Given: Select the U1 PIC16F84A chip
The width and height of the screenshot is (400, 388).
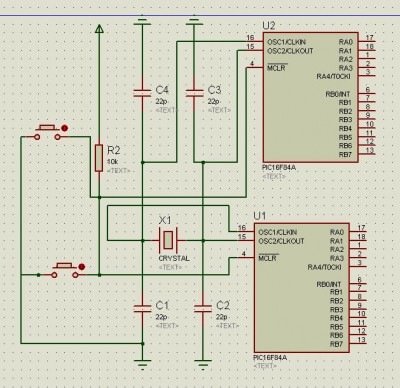Looking at the screenshot, I should pos(302,288).
